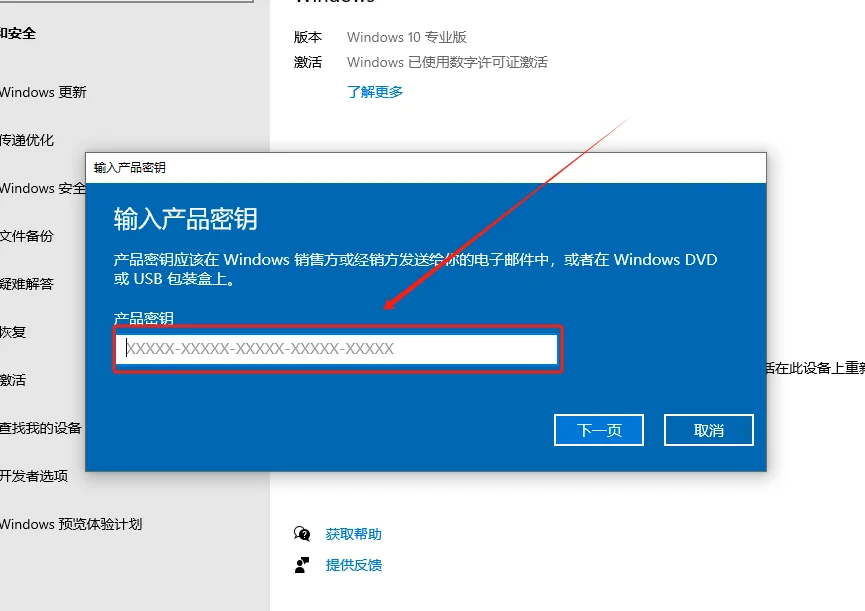Open Windows 安全 settings page
The image size is (865, 611).
(x=40, y=188)
